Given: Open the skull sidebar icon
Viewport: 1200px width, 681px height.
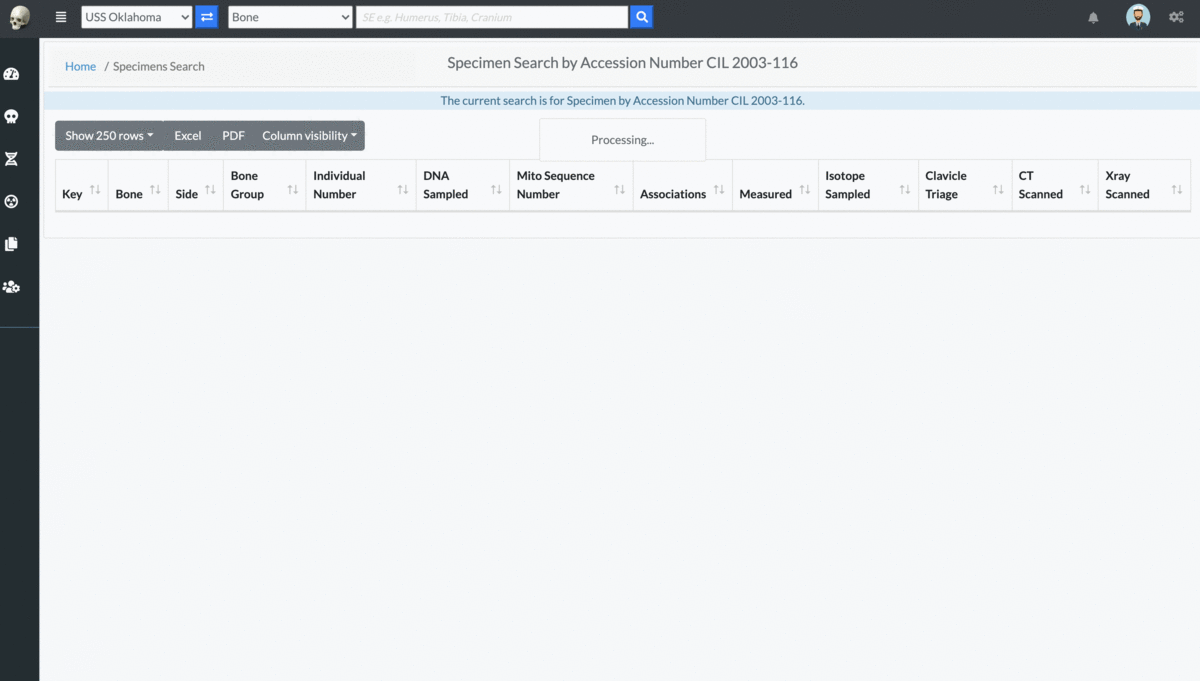Looking at the screenshot, I should (x=12, y=117).
